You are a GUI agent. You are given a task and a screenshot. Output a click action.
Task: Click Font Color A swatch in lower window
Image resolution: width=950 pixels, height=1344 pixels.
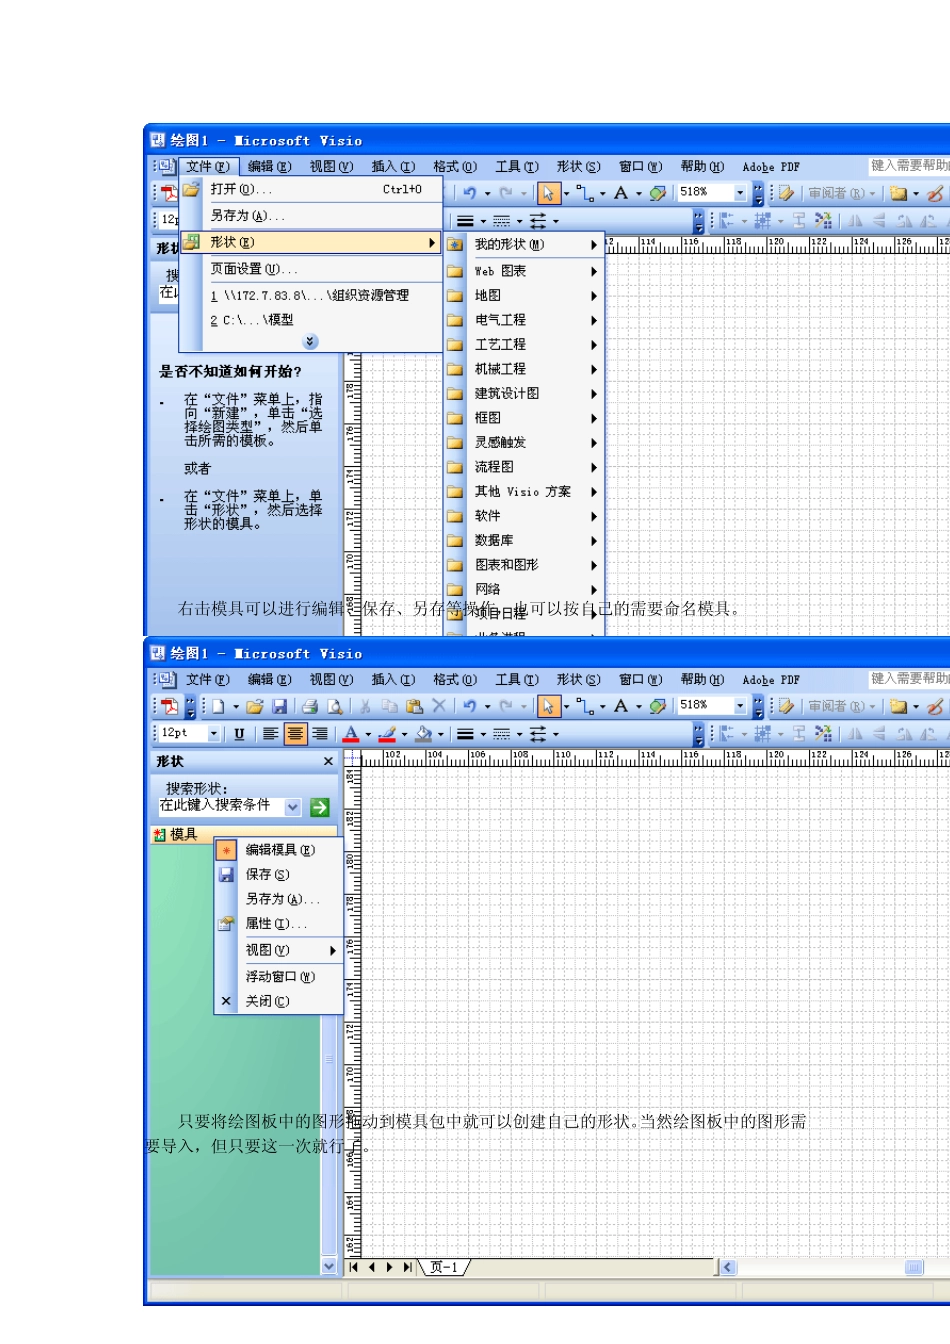pyautogui.click(x=351, y=734)
